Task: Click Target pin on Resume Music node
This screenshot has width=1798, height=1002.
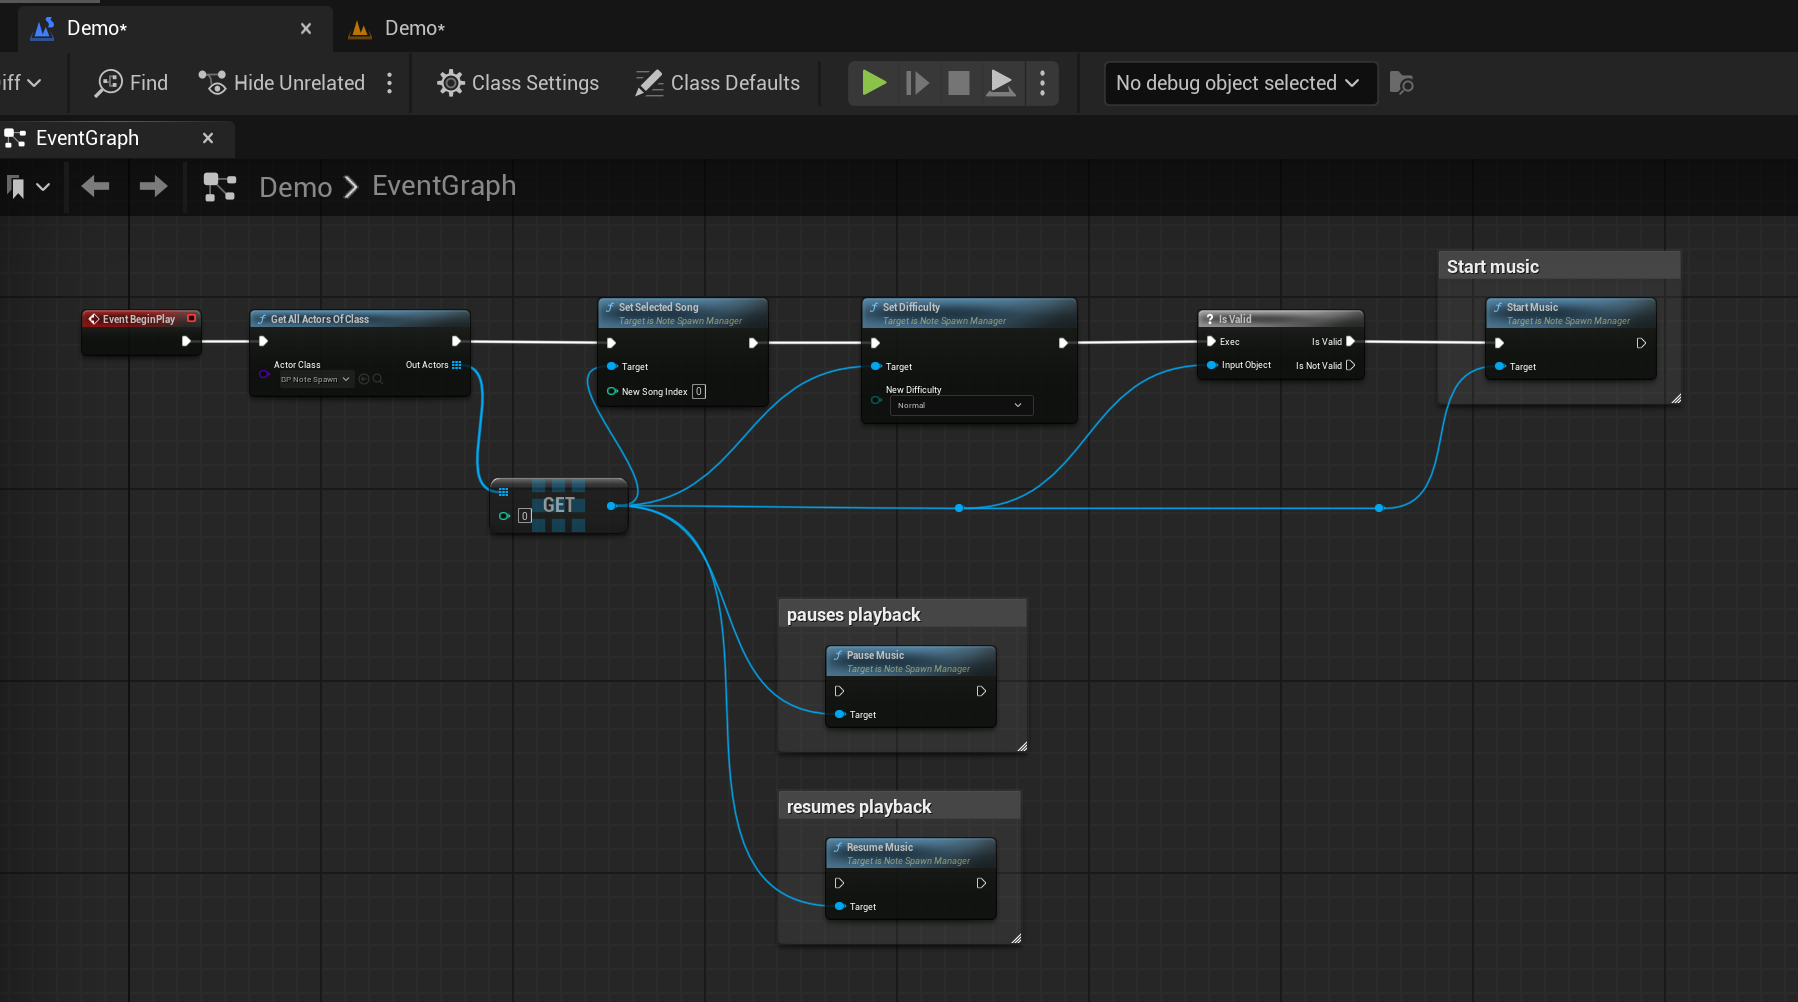Action: coord(840,906)
